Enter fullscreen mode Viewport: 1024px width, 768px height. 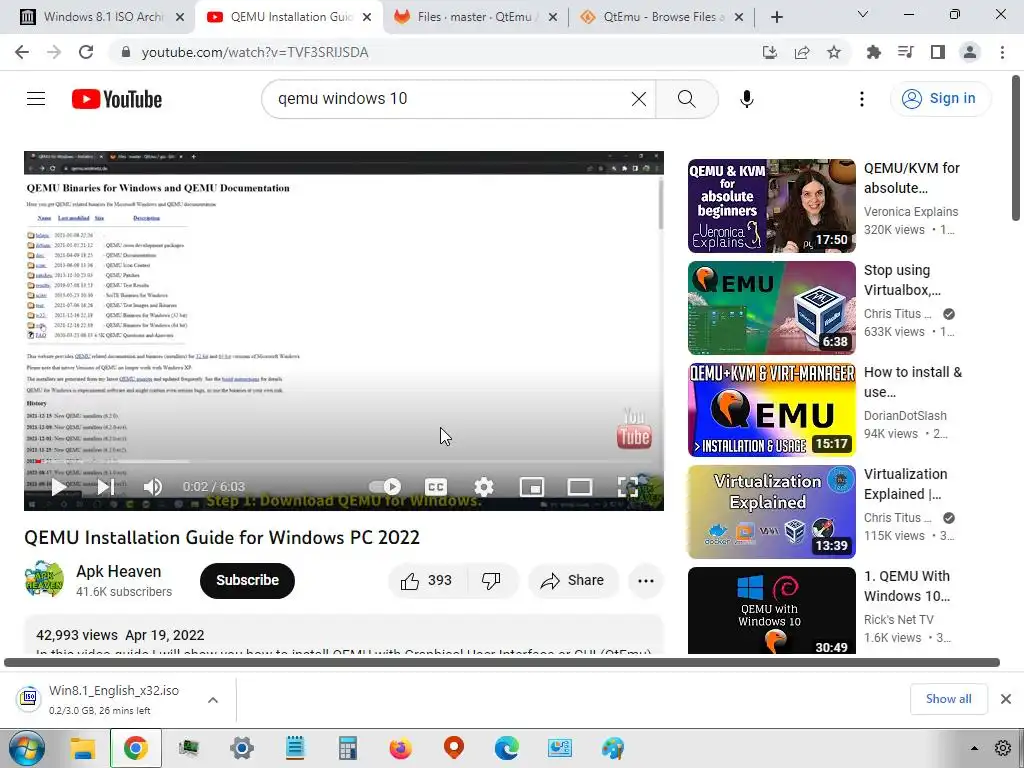coord(628,487)
